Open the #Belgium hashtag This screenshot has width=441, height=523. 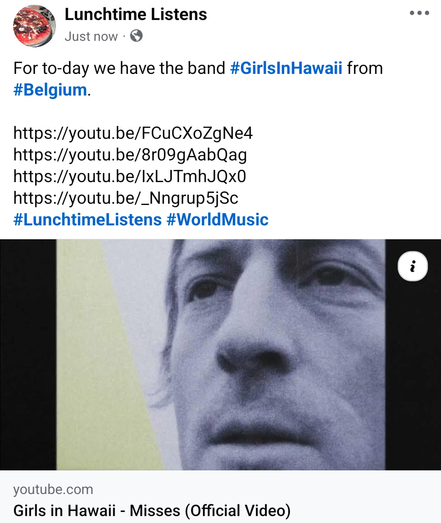point(50,90)
